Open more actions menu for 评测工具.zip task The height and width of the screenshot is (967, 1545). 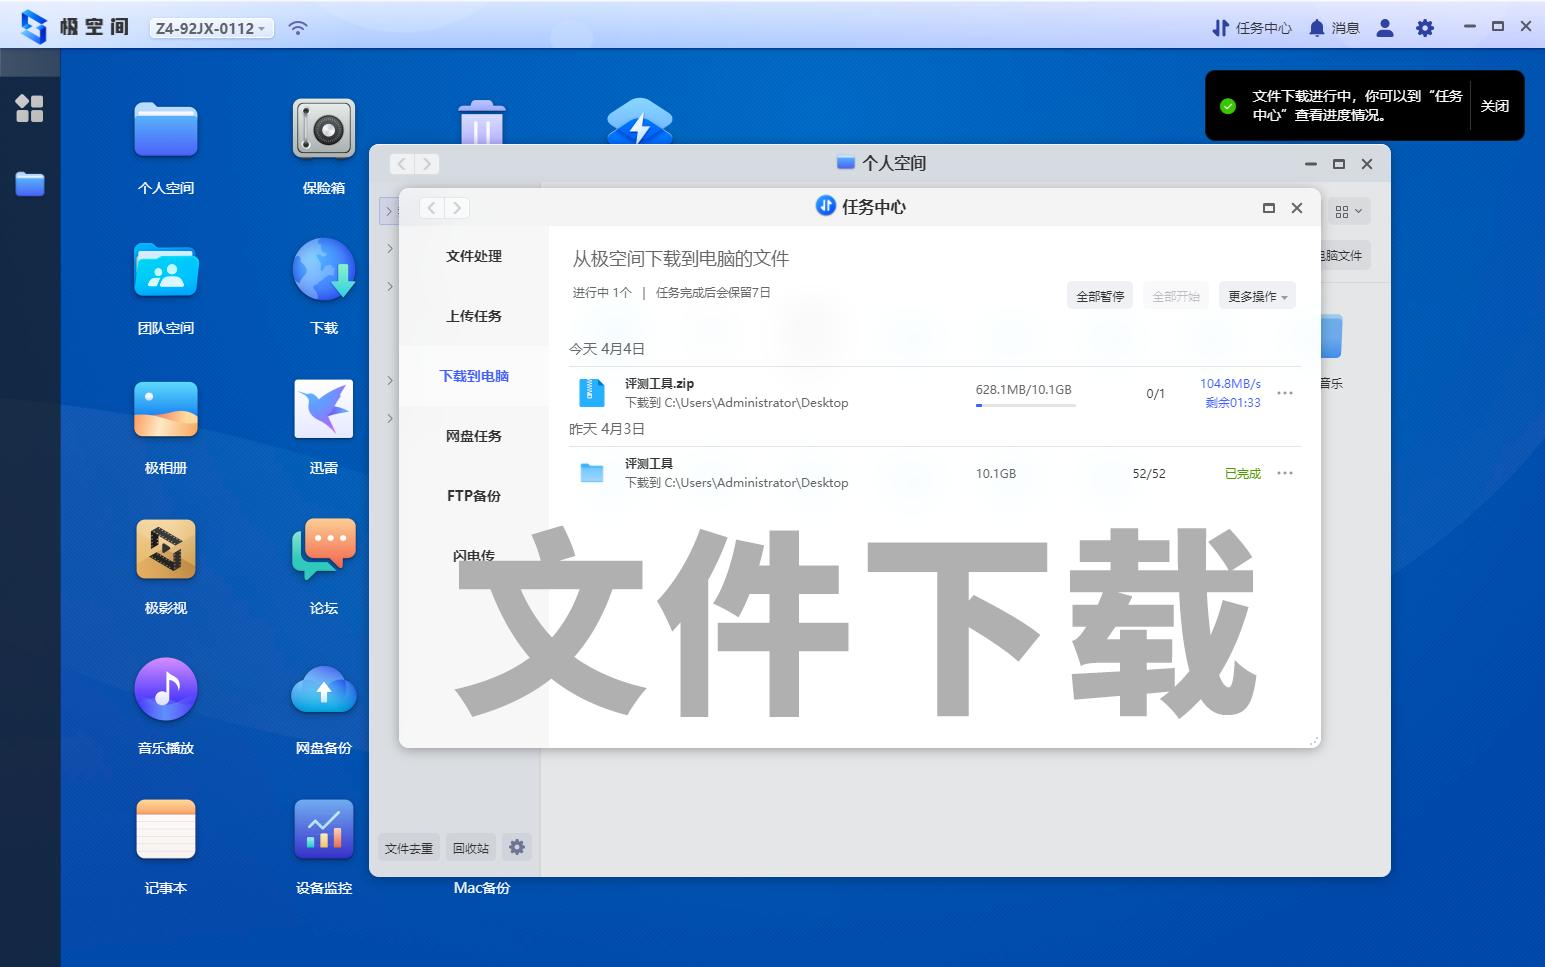pos(1285,393)
